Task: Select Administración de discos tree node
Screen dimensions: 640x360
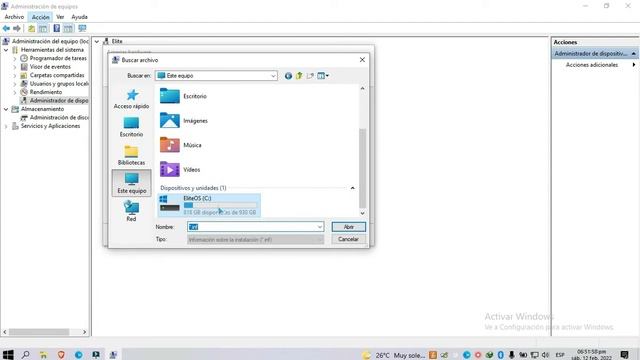Action: tap(59, 118)
